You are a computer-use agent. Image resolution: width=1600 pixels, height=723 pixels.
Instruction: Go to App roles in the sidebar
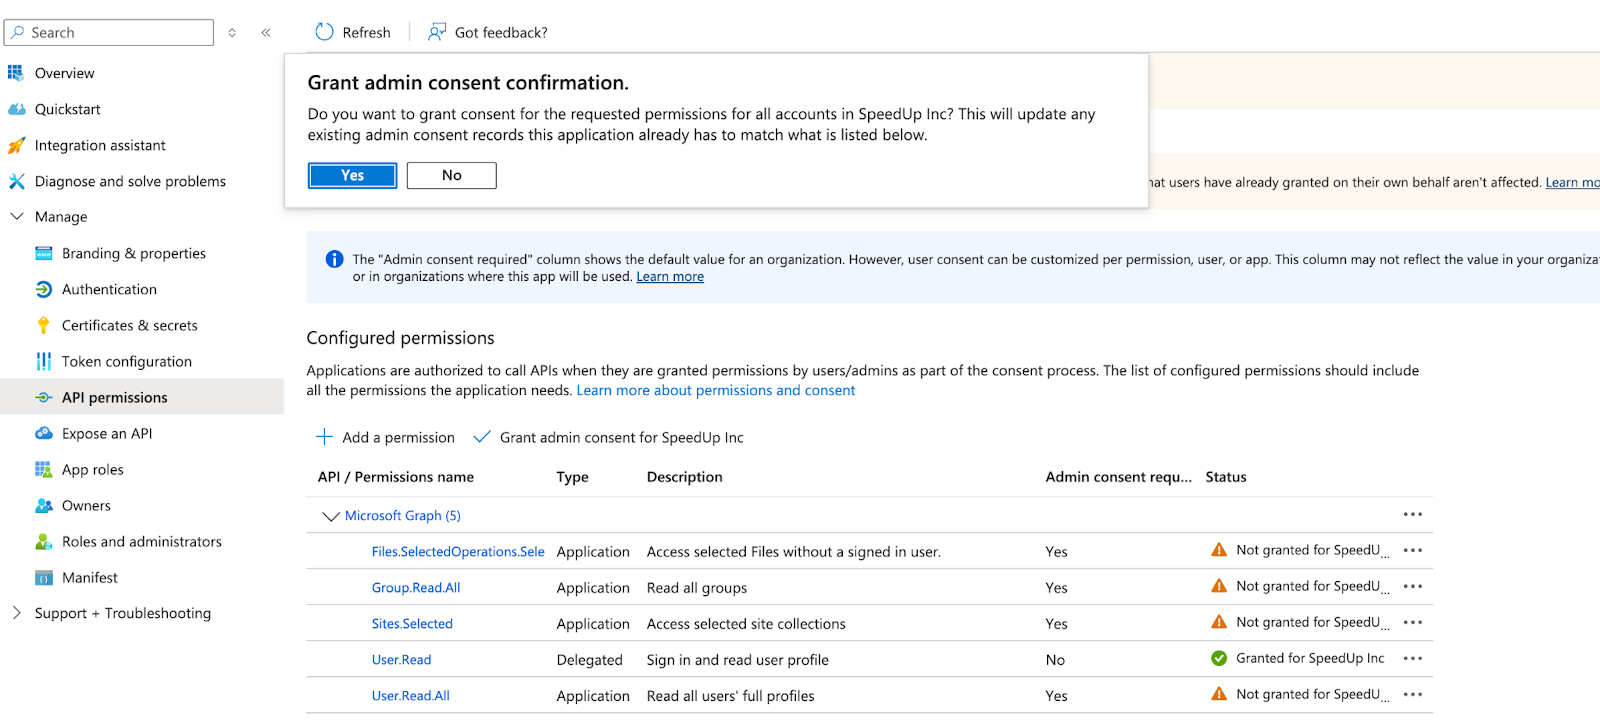pos(93,469)
